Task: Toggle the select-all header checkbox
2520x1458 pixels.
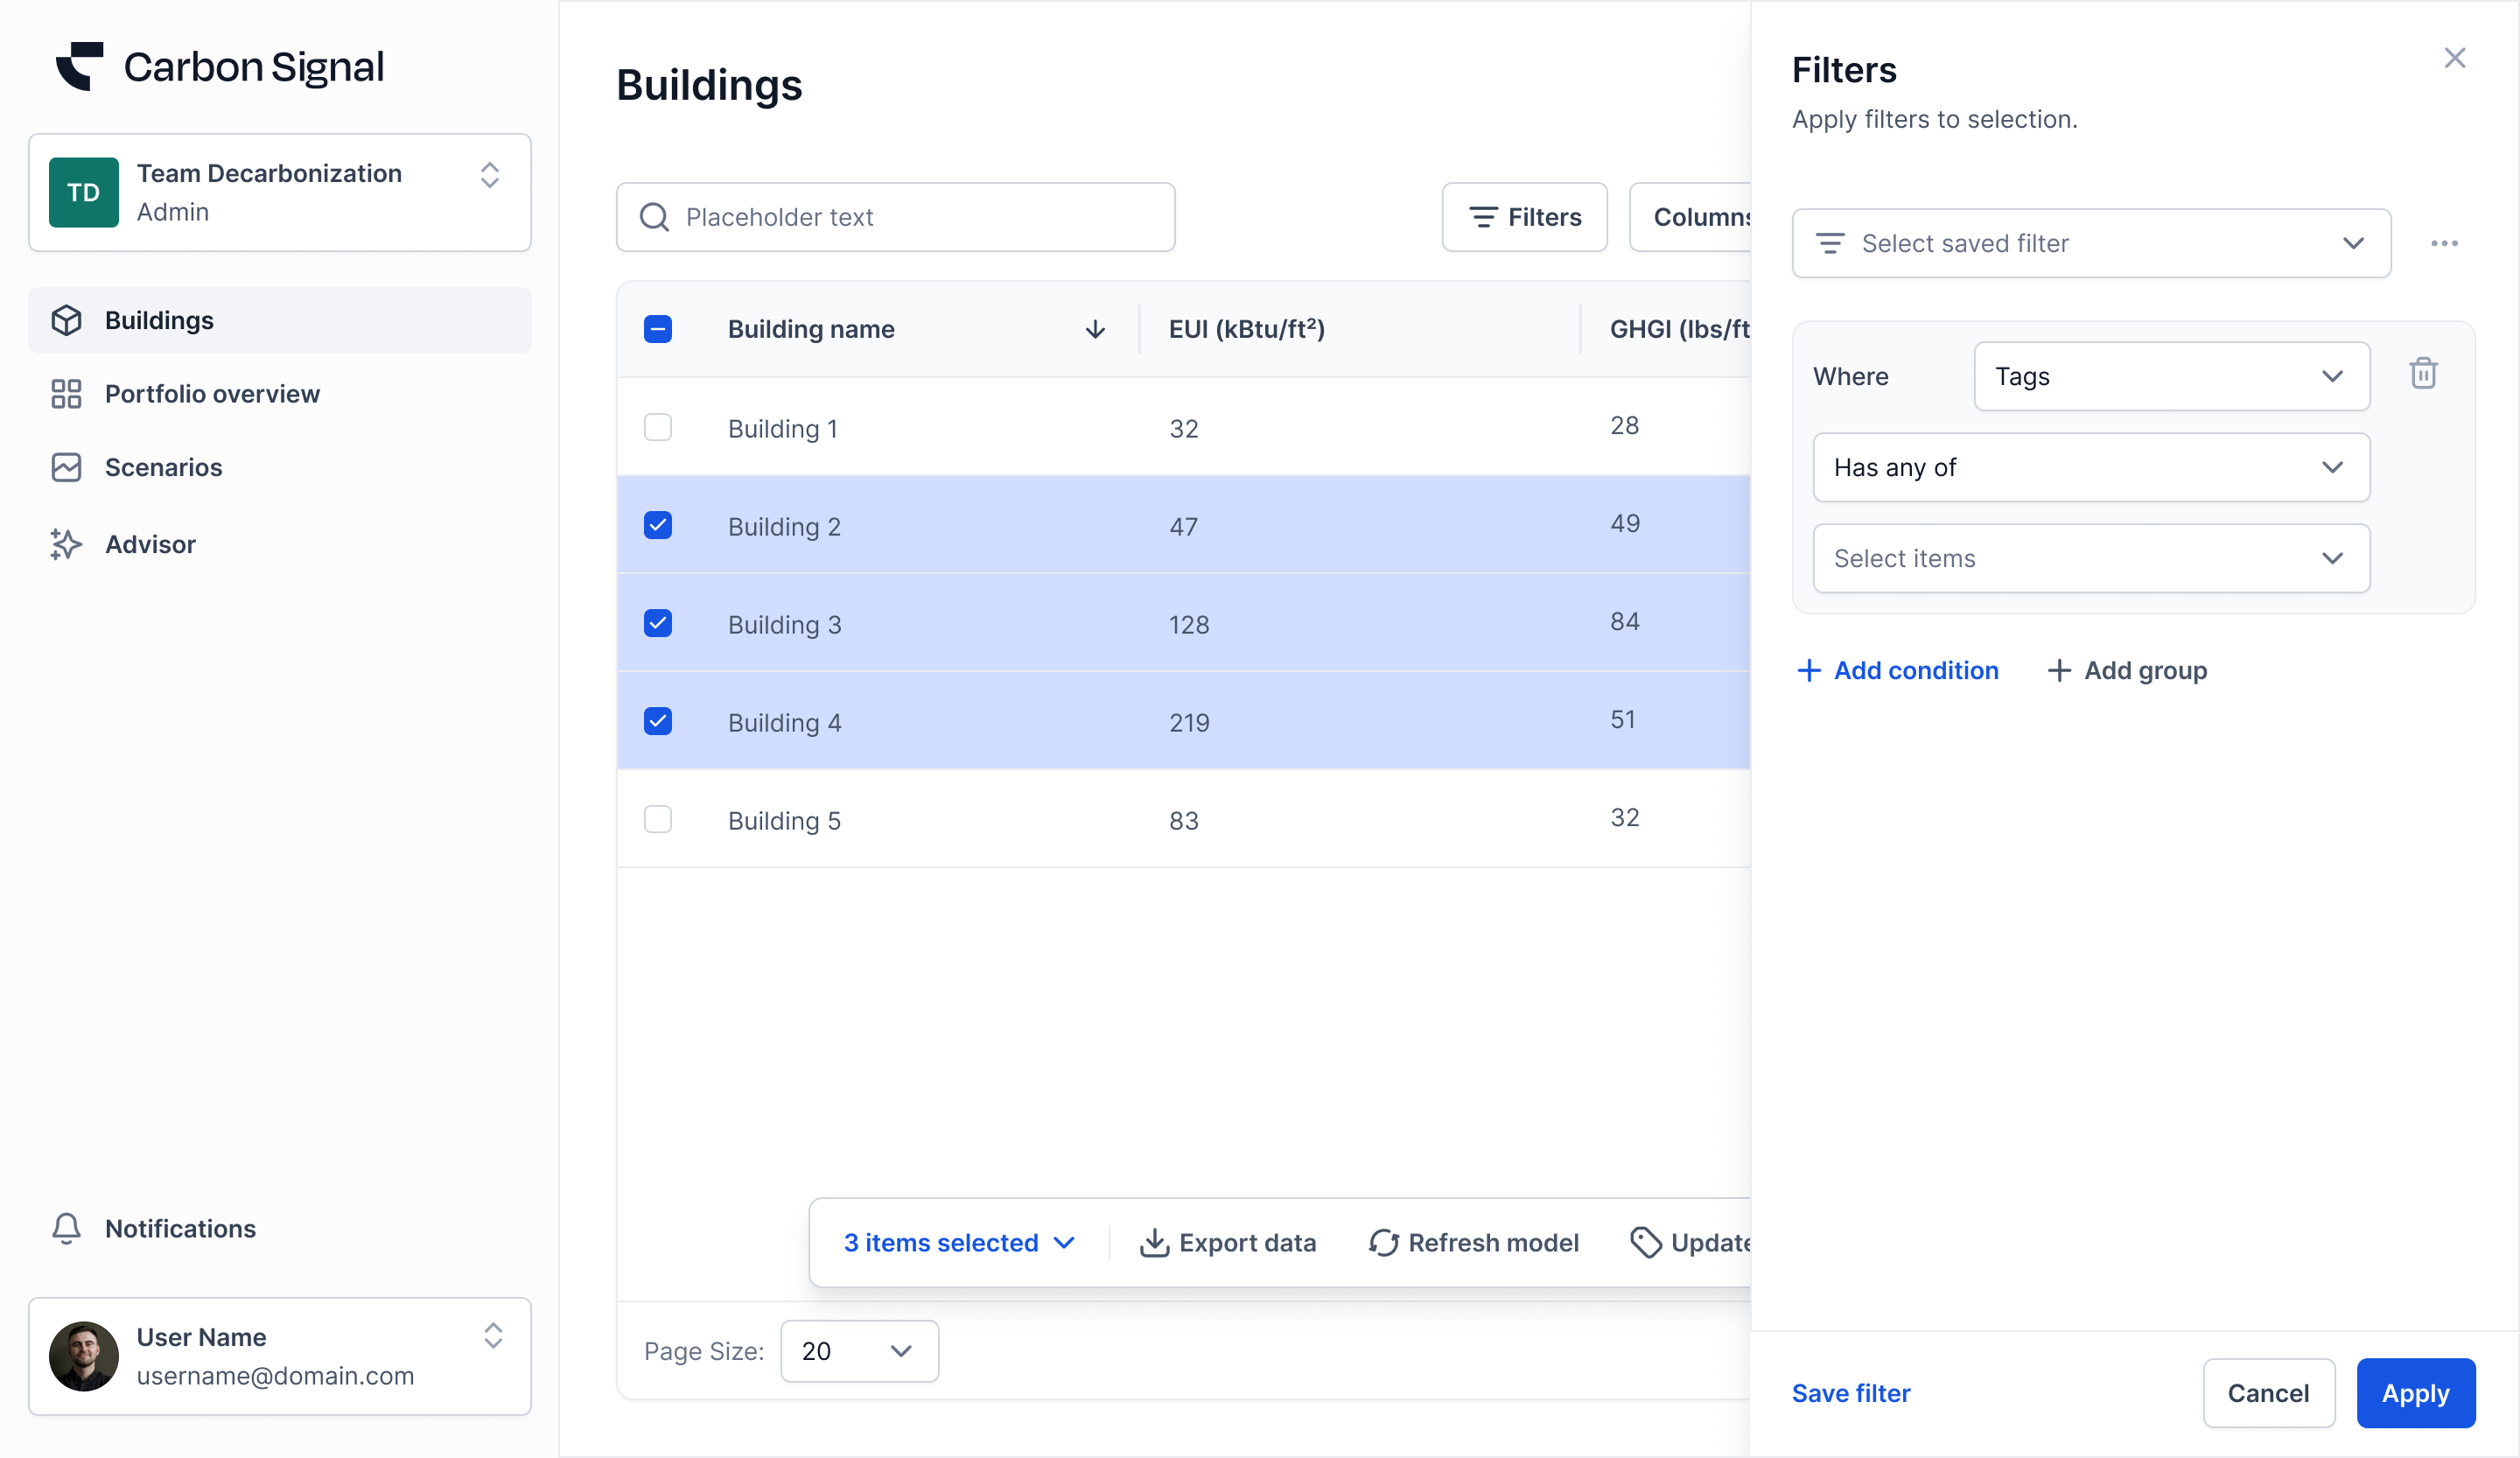Action: (x=658, y=329)
